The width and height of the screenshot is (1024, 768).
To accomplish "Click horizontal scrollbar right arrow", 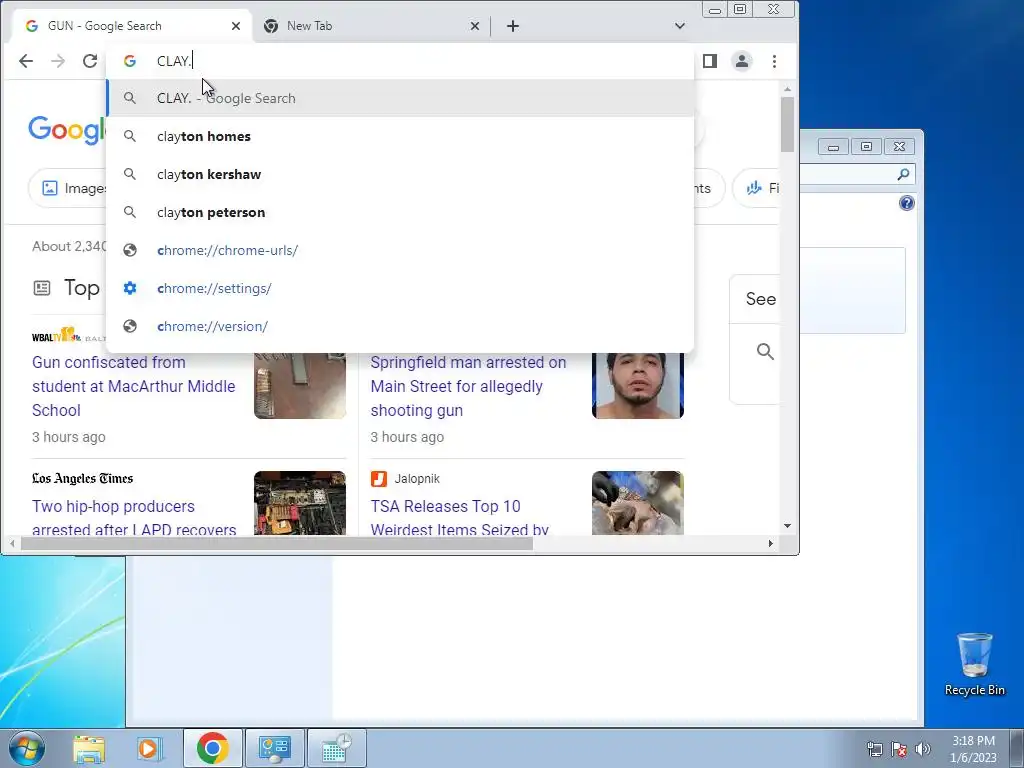I will (771, 543).
